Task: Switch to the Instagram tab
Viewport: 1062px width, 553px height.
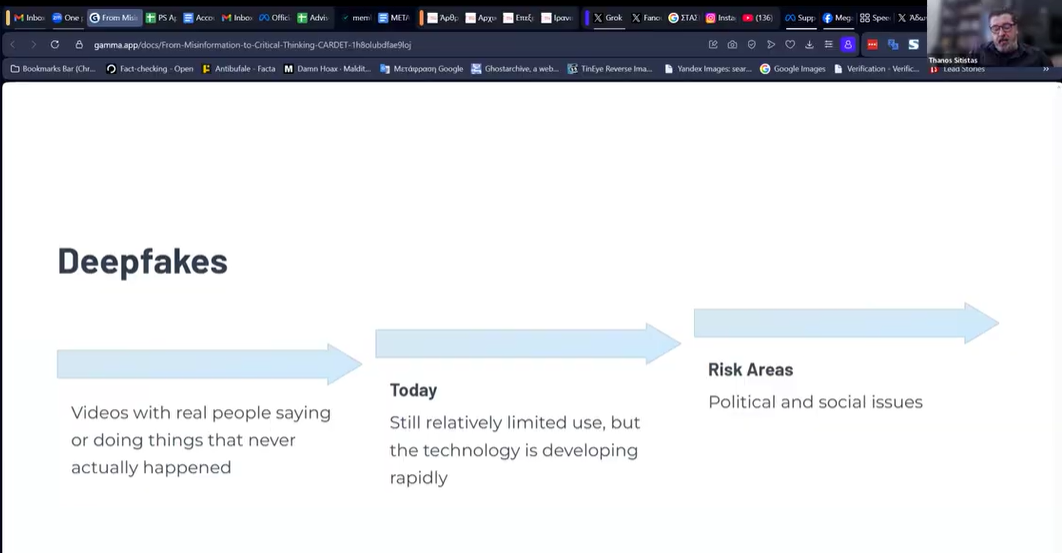Action: pyautogui.click(x=721, y=18)
